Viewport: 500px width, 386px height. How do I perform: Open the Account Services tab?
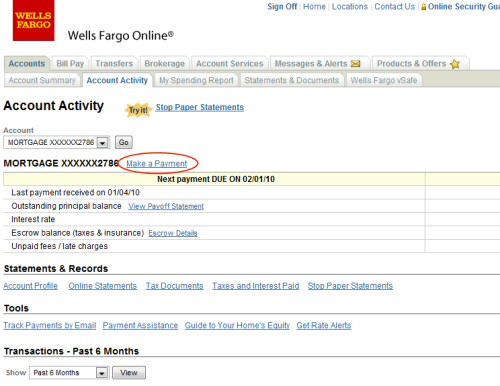229,64
